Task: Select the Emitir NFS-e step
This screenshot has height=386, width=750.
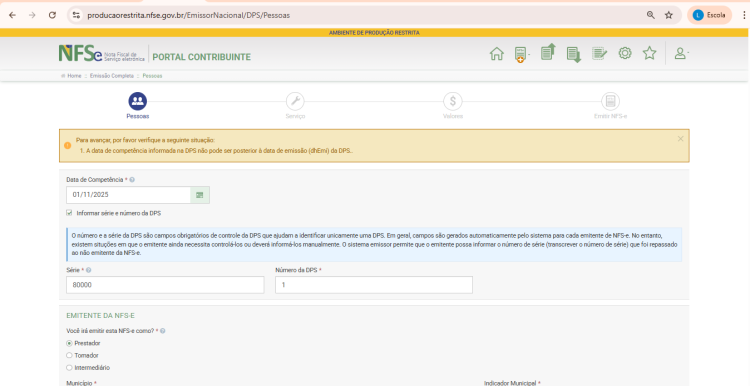Action: tap(610, 101)
